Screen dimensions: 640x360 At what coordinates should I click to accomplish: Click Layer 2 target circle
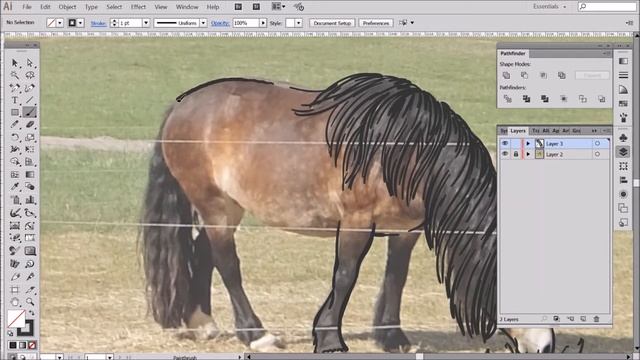pyautogui.click(x=598, y=154)
